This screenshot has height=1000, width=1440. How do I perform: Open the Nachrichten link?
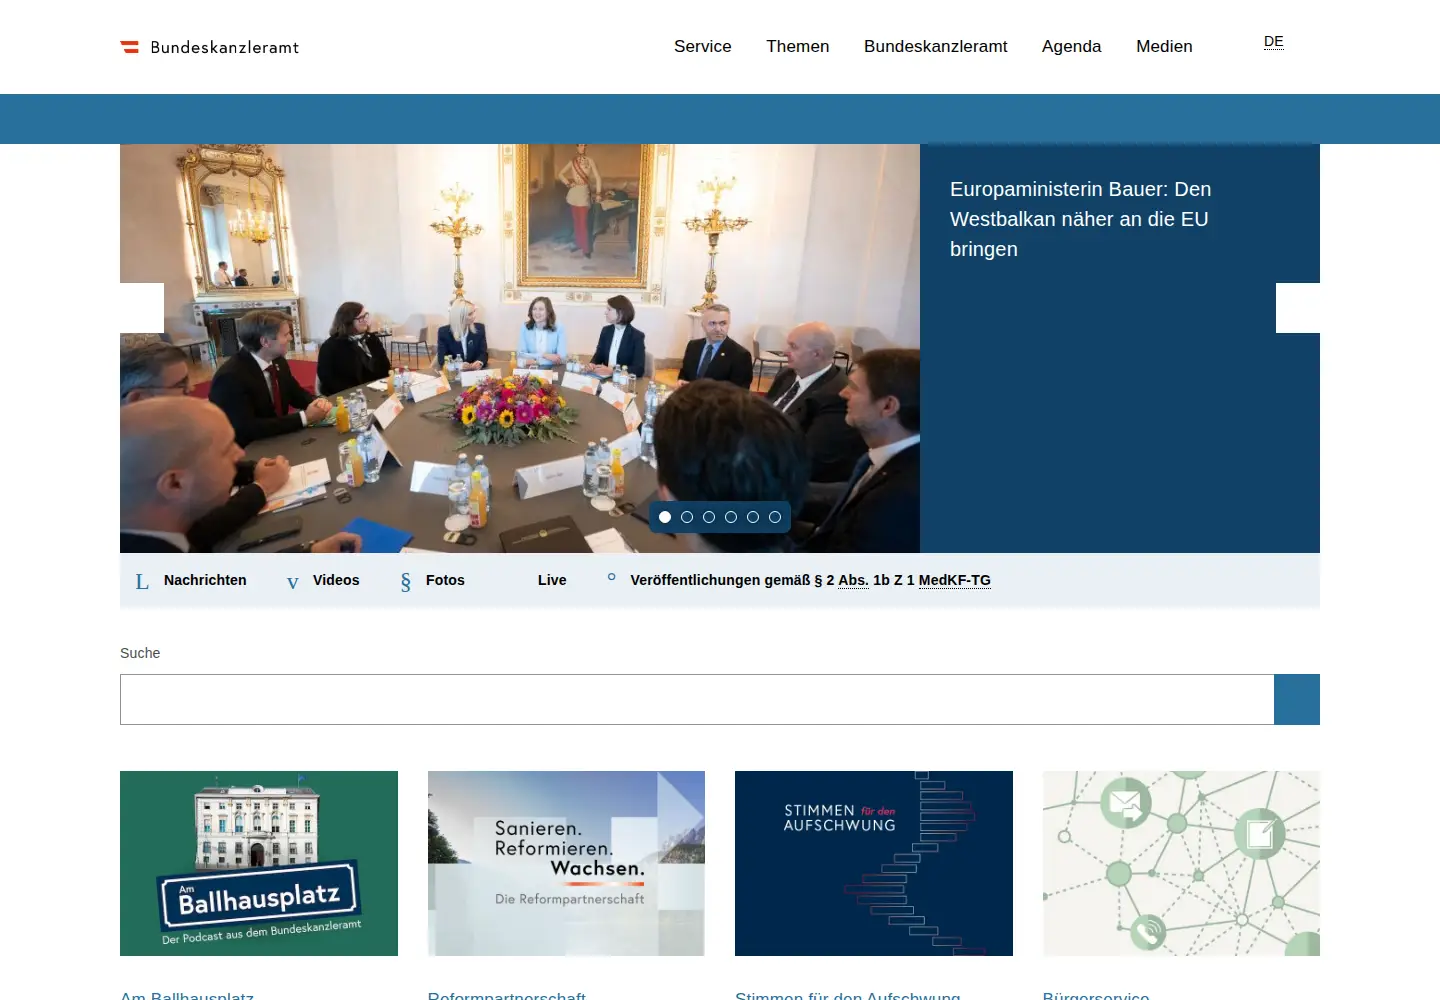(x=205, y=580)
